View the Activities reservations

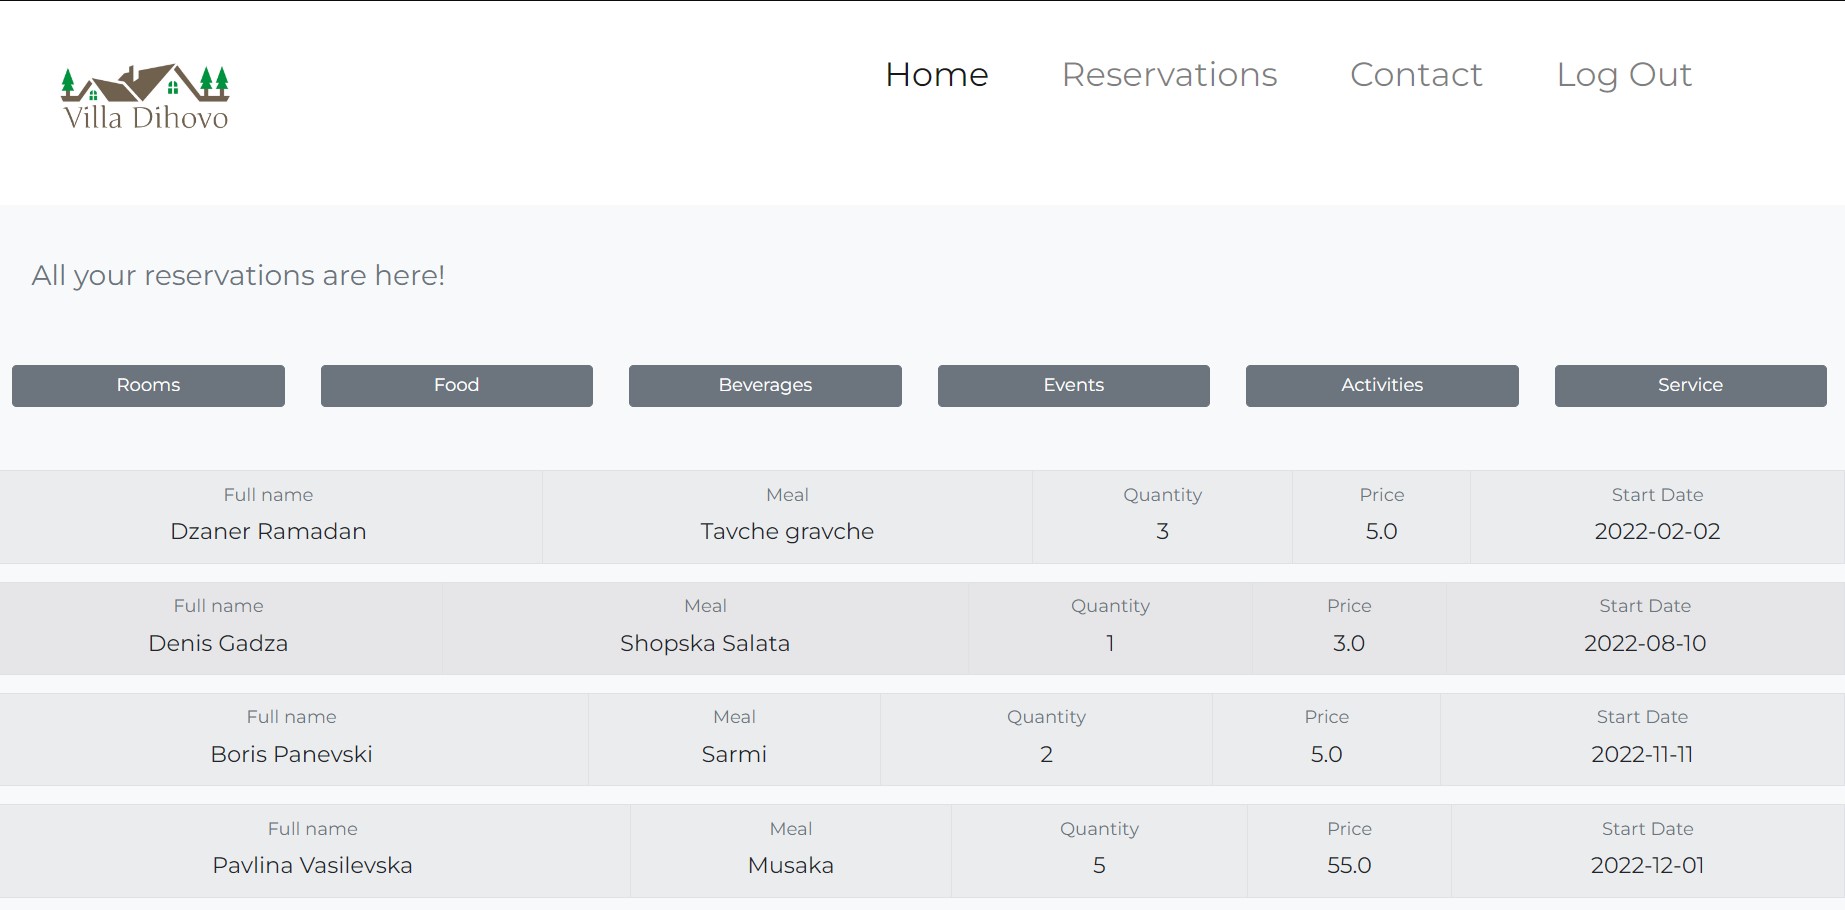[x=1381, y=386]
